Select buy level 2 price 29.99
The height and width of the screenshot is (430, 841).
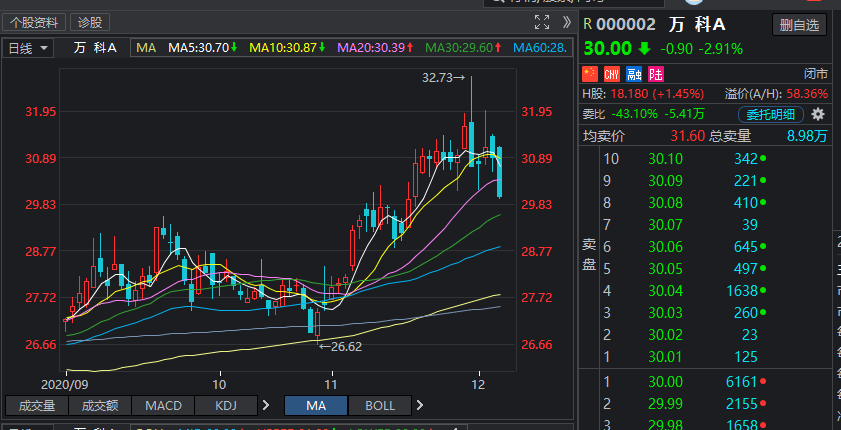tap(666, 403)
